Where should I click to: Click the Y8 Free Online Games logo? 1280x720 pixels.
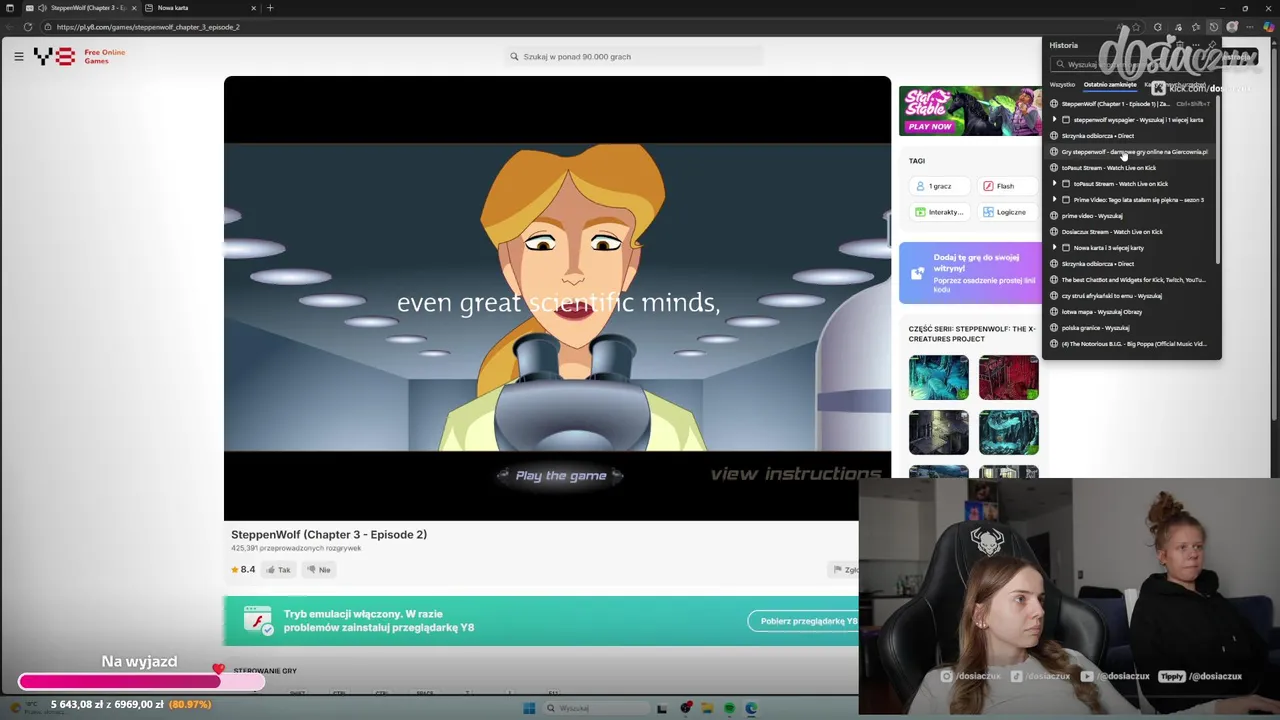(x=80, y=56)
